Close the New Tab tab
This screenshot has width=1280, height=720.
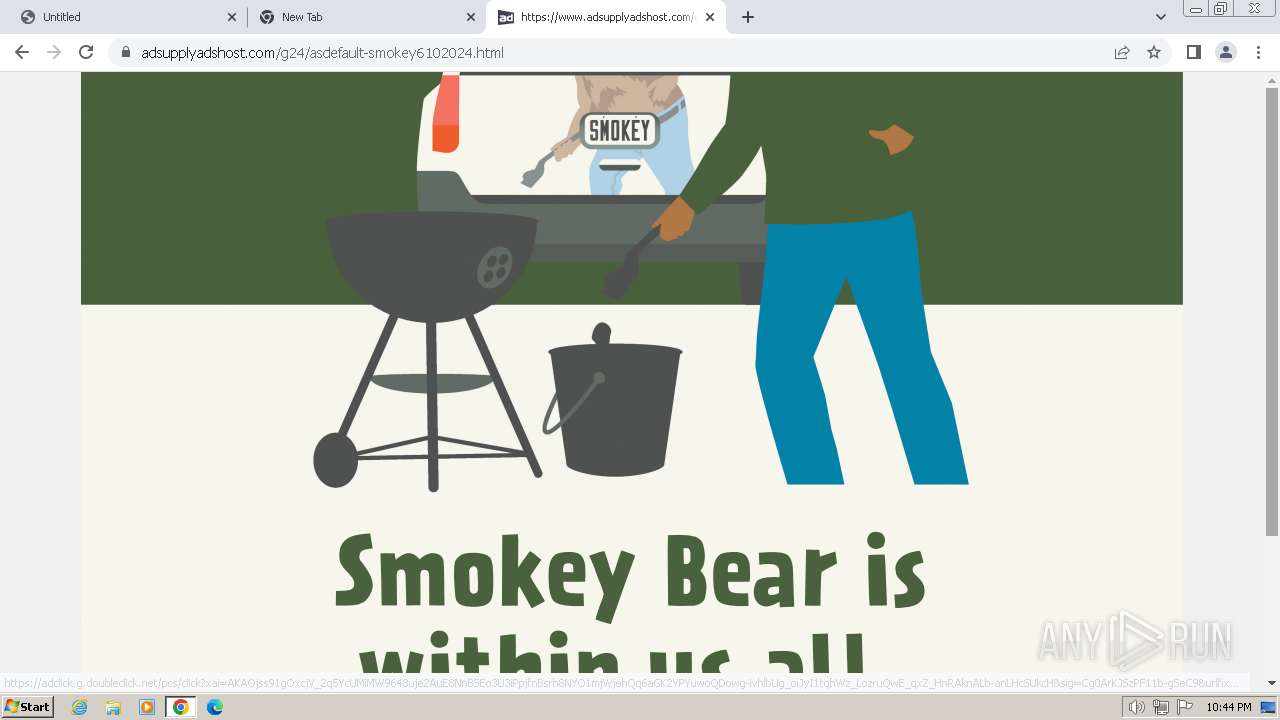point(471,17)
